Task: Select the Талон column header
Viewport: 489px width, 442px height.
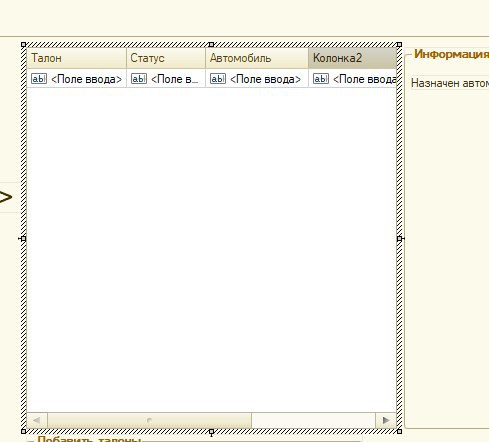Action: point(76,58)
